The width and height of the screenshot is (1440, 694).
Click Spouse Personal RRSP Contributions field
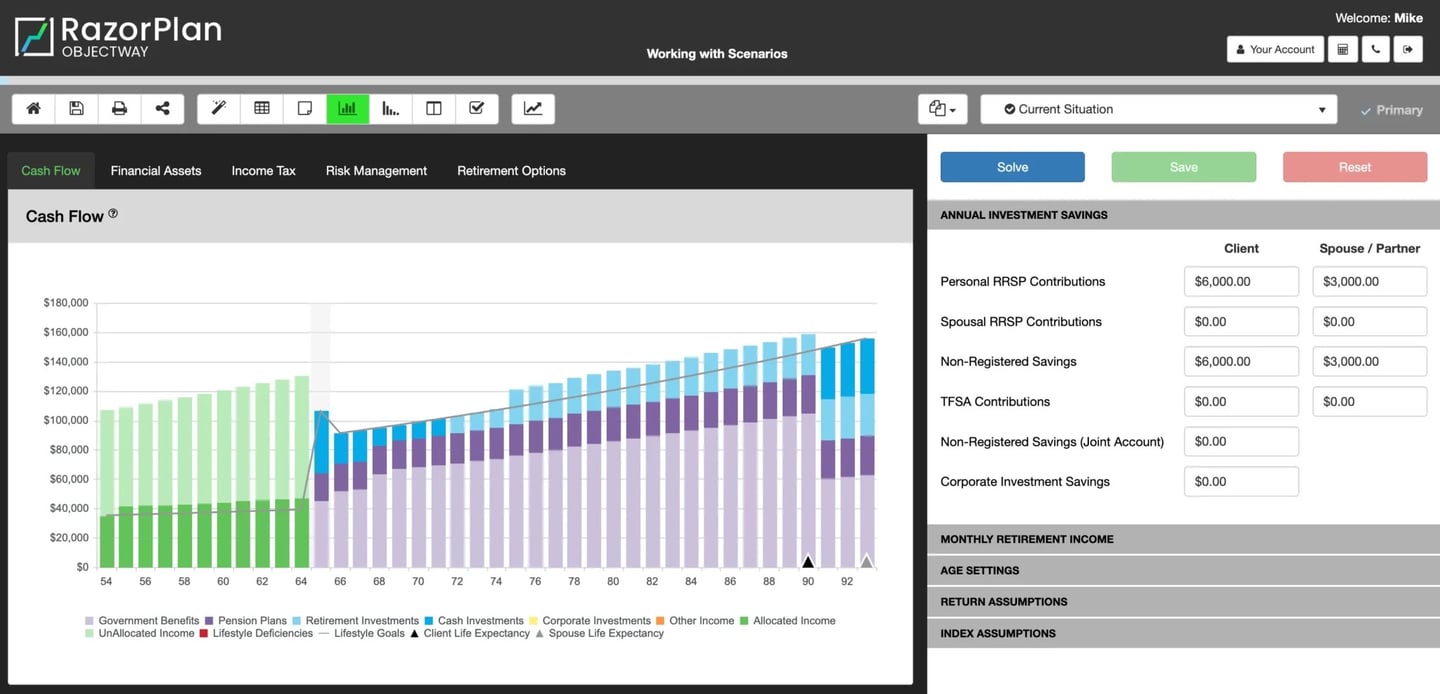click(1369, 281)
